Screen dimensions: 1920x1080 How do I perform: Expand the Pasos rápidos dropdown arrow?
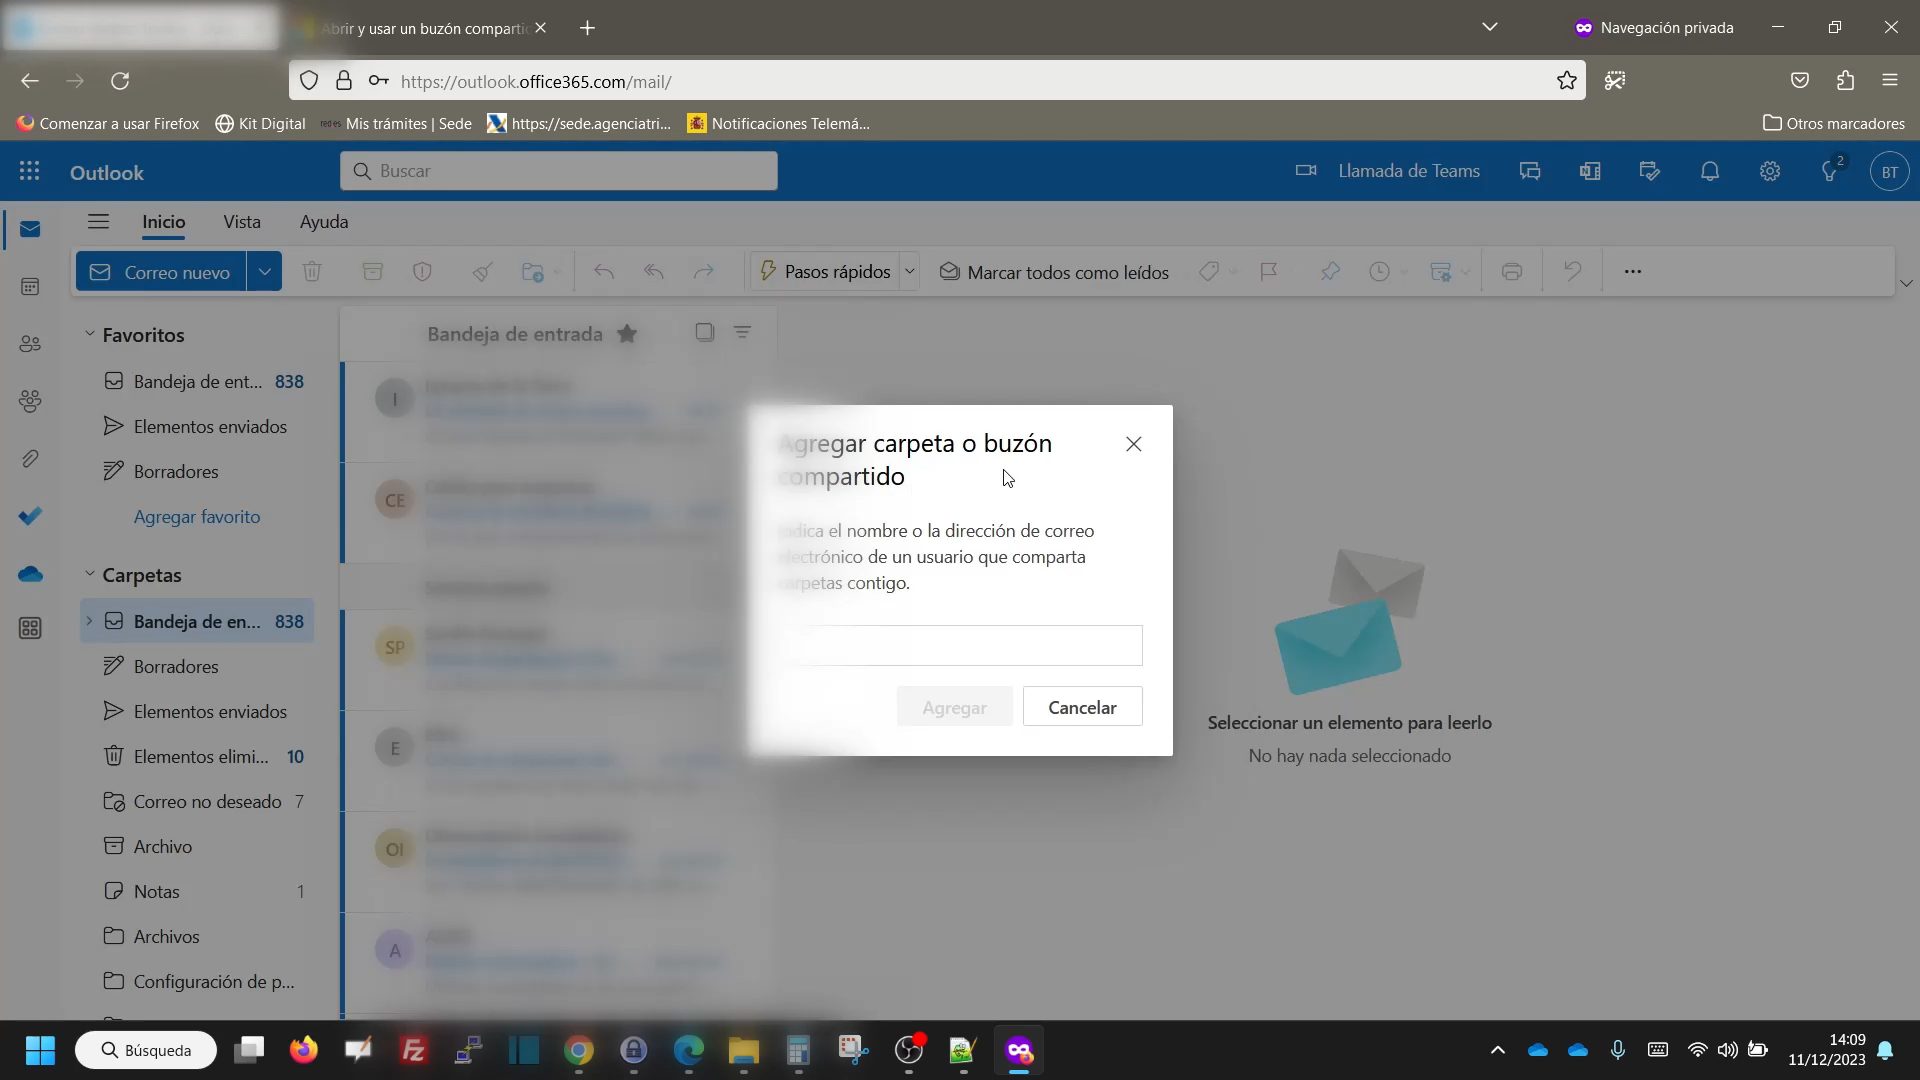click(909, 272)
